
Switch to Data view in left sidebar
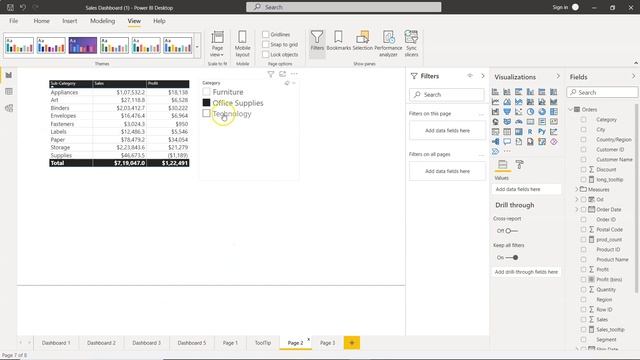[x=9, y=91]
